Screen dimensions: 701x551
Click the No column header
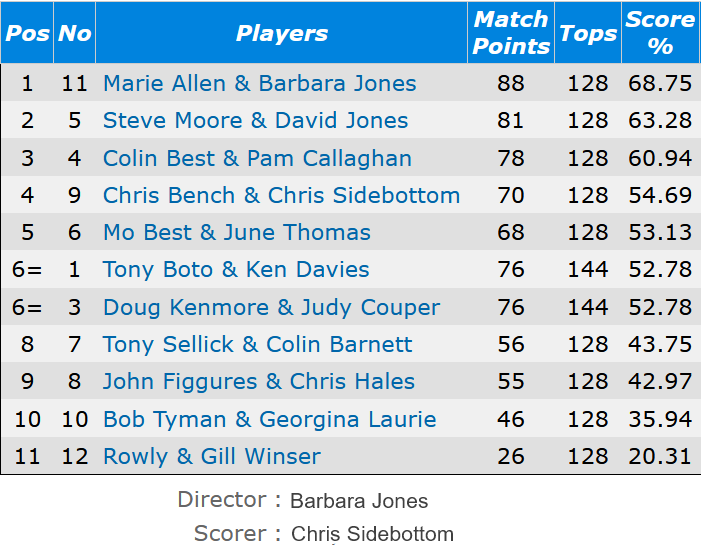click(x=75, y=33)
